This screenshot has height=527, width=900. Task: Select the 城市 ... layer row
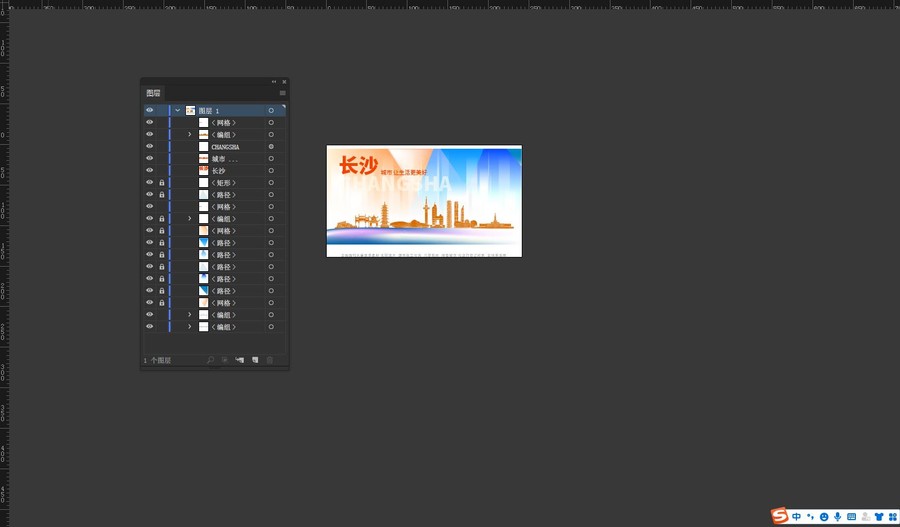click(x=214, y=158)
